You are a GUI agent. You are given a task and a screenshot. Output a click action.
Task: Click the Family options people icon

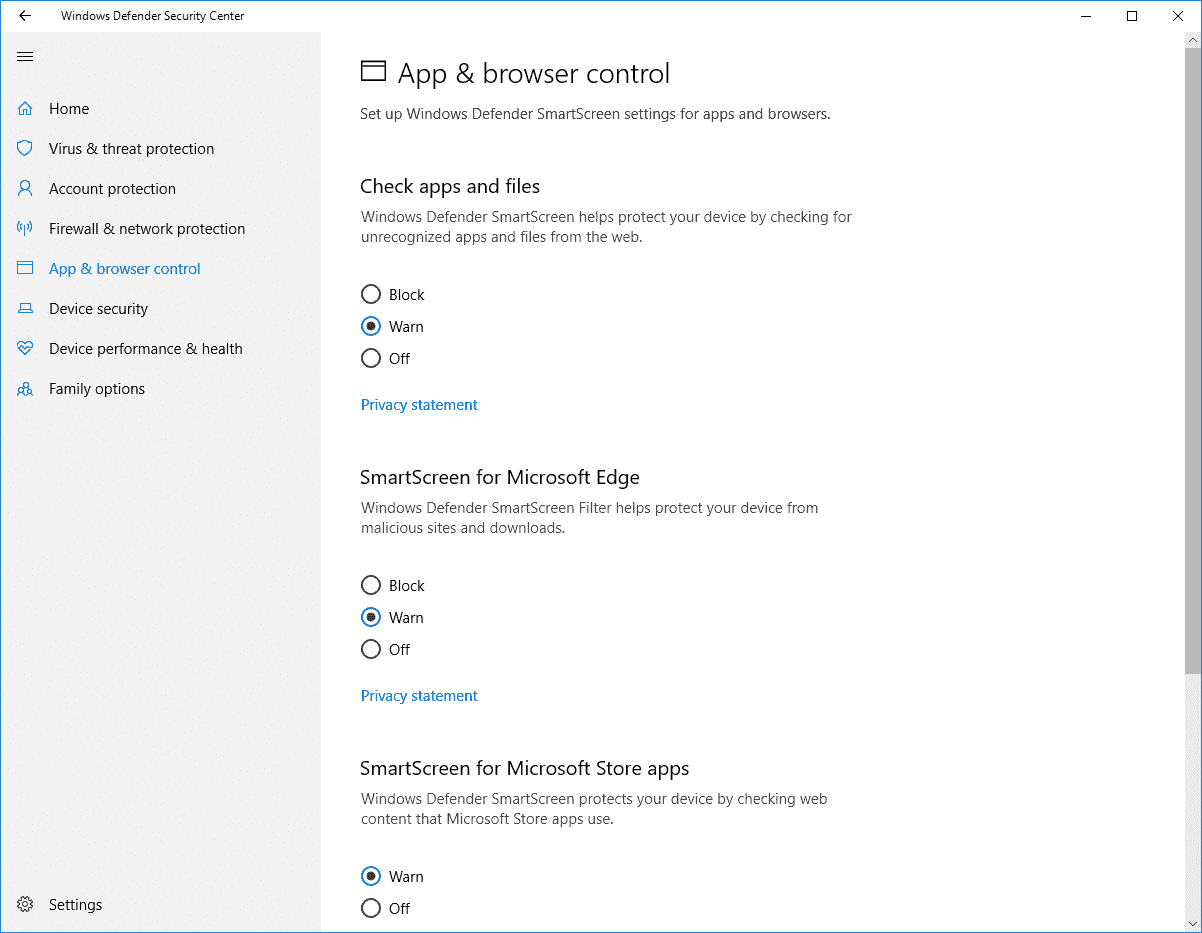(25, 389)
